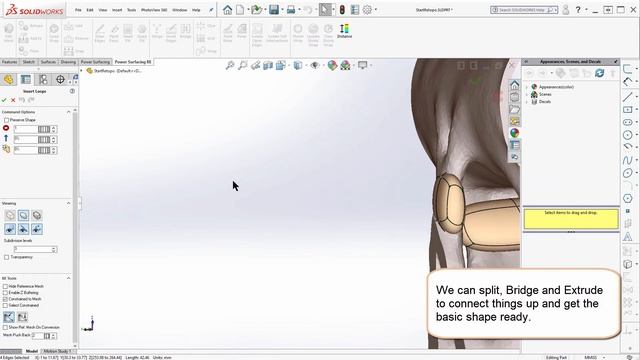Open a file with the Open folder icon
The width and height of the screenshot is (640, 360).
(256, 10)
